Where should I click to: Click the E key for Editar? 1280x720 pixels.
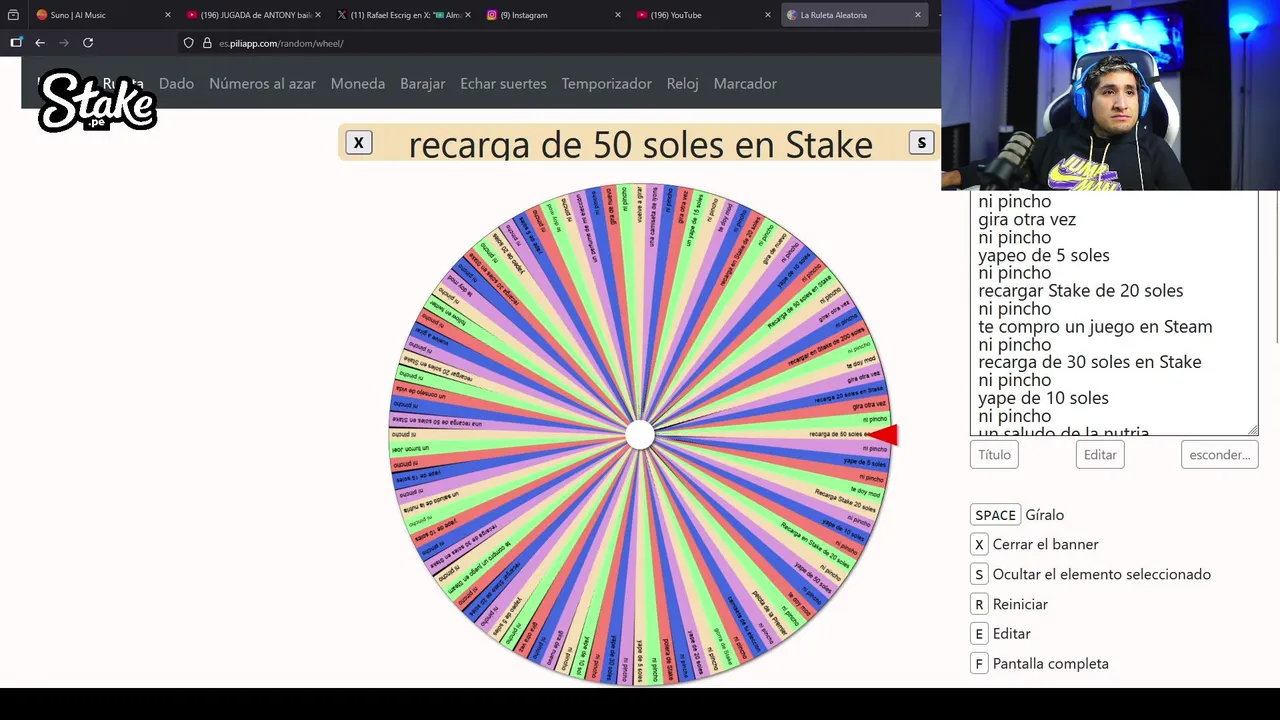point(979,634)
